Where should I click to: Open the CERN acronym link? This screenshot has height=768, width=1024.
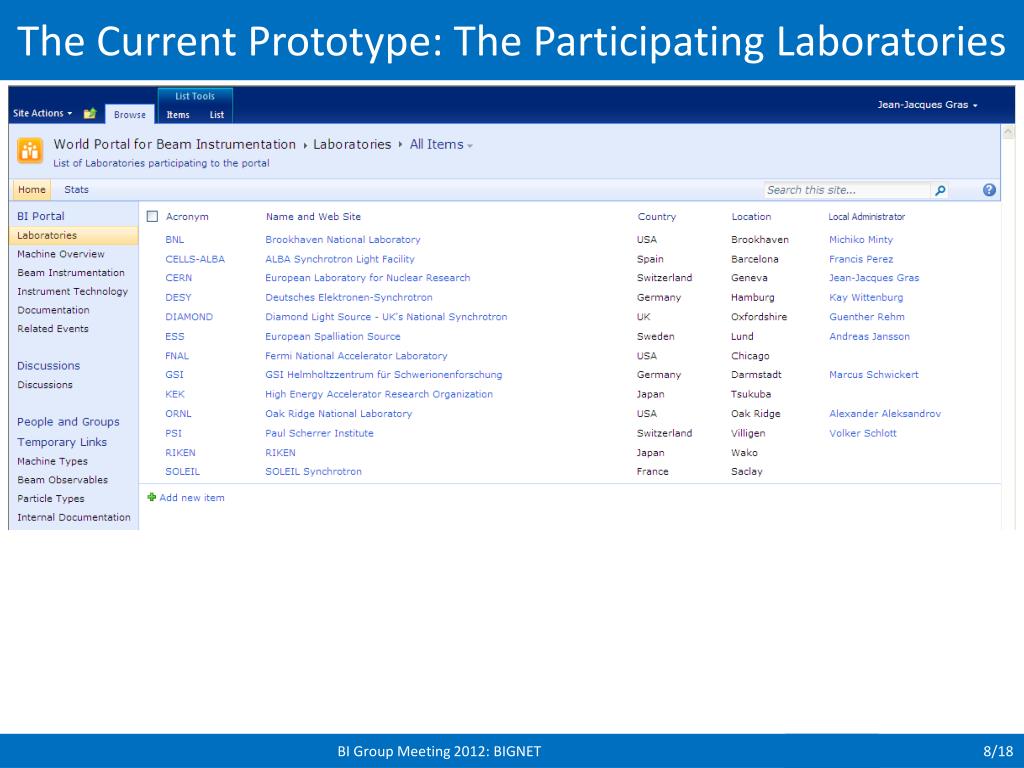click(x=178, y=278)
